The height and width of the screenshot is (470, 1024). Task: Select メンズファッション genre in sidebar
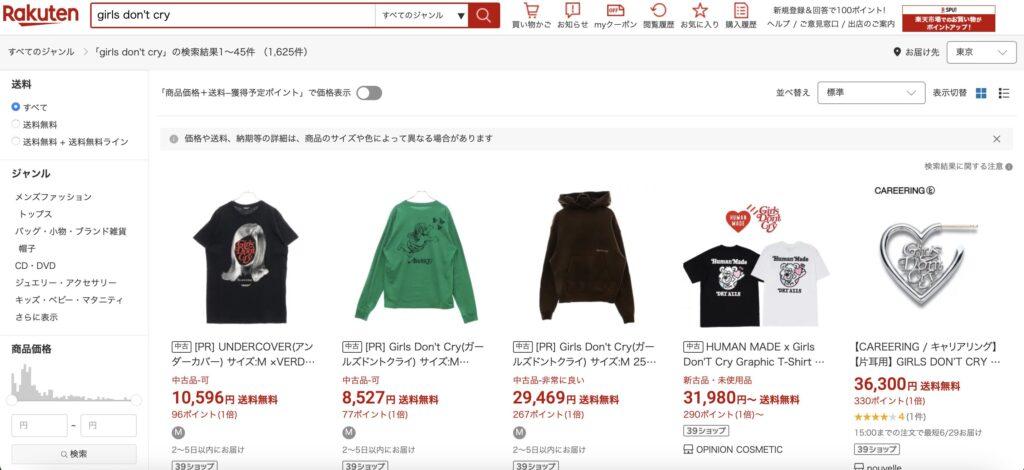point(54,196)
